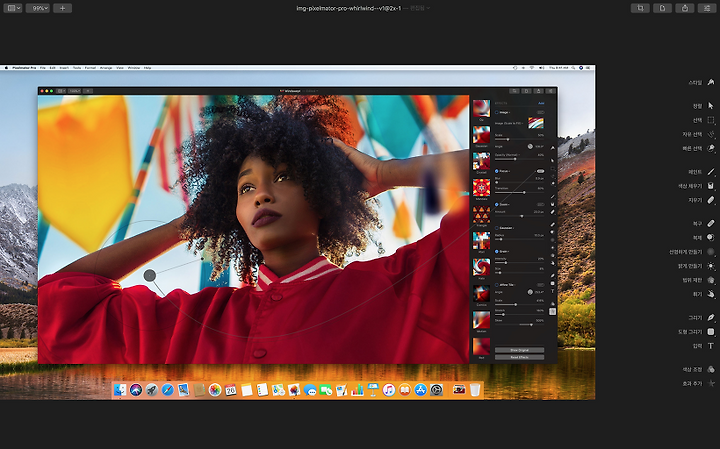720x449 pixels.
Task: Select the 페인트 paint brush tool
Action: pos(711,172)
